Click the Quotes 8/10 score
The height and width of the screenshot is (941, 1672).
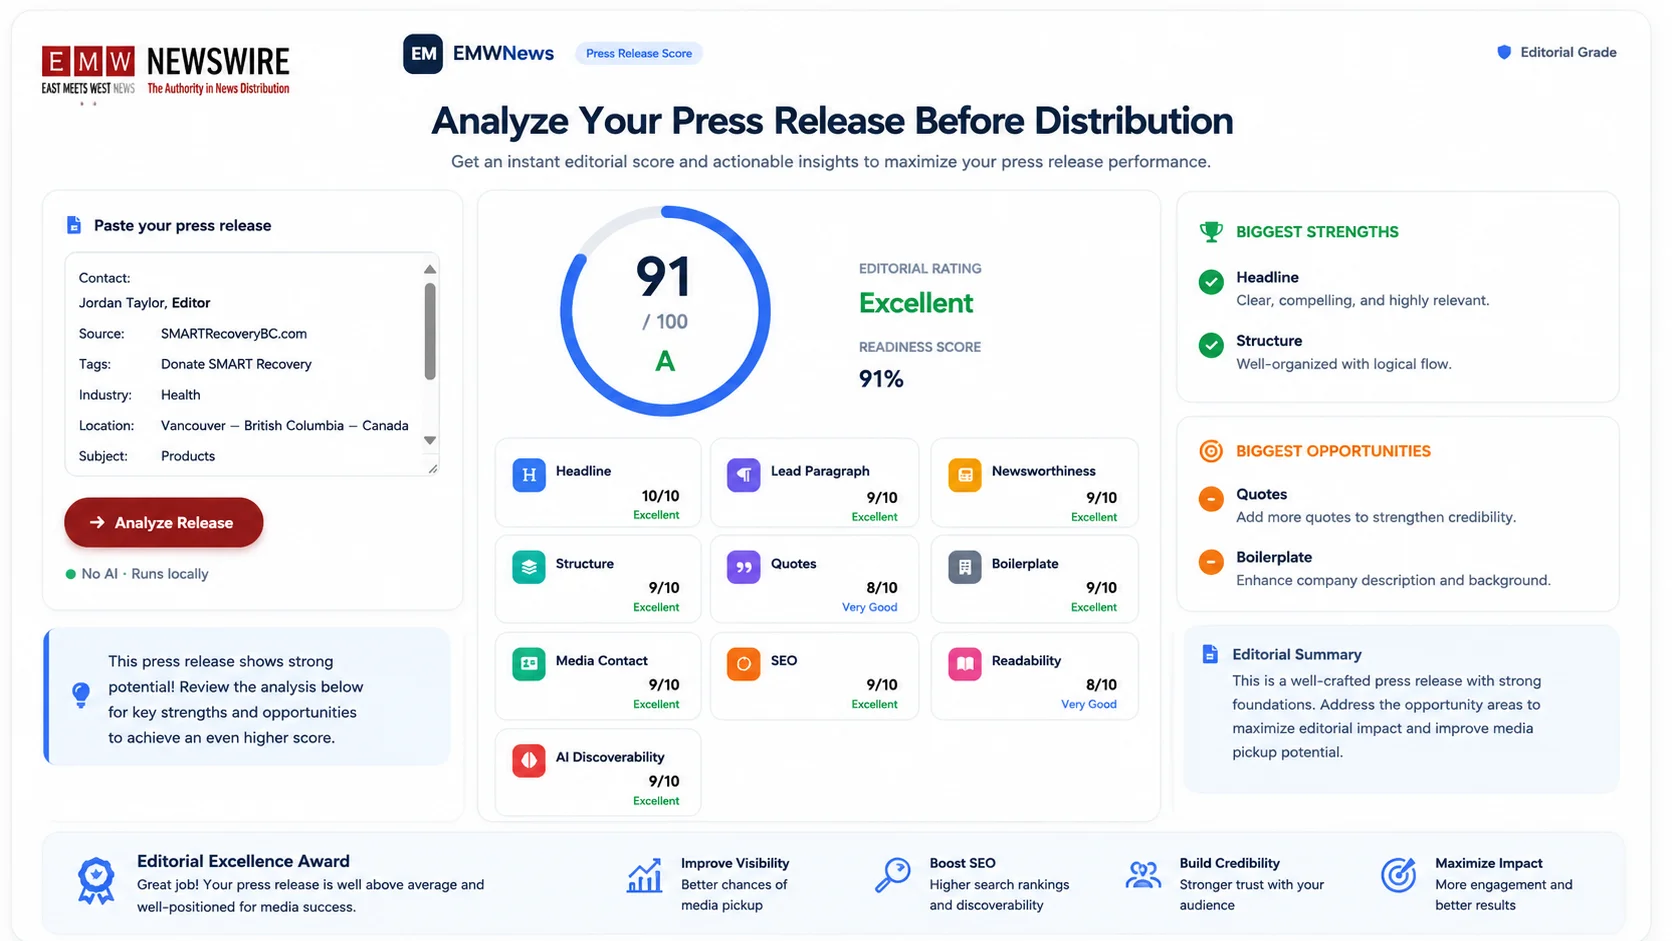[x=882, y=588]
